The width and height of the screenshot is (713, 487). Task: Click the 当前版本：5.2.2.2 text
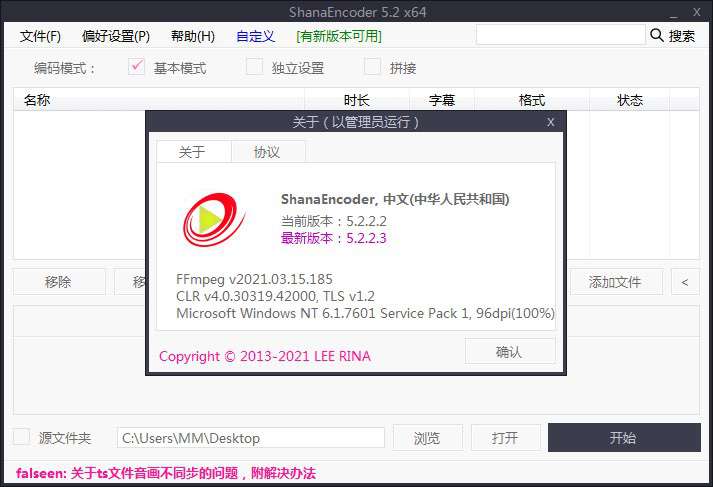(334, 221)
